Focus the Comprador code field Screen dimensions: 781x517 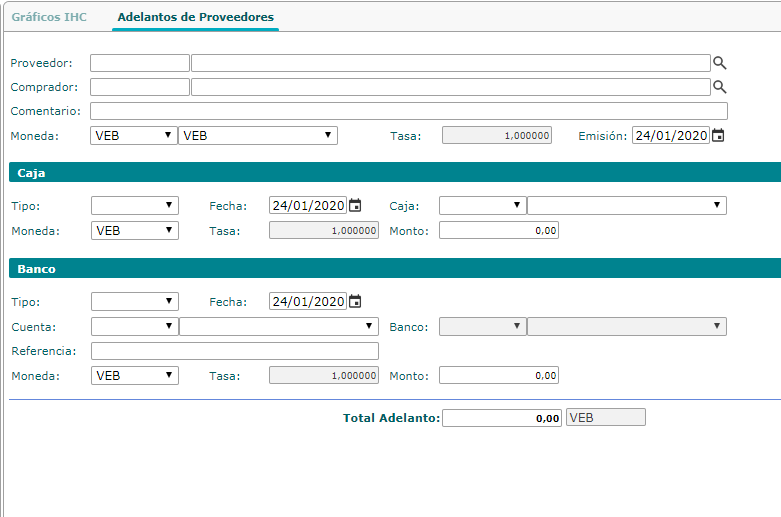(140, 87)
